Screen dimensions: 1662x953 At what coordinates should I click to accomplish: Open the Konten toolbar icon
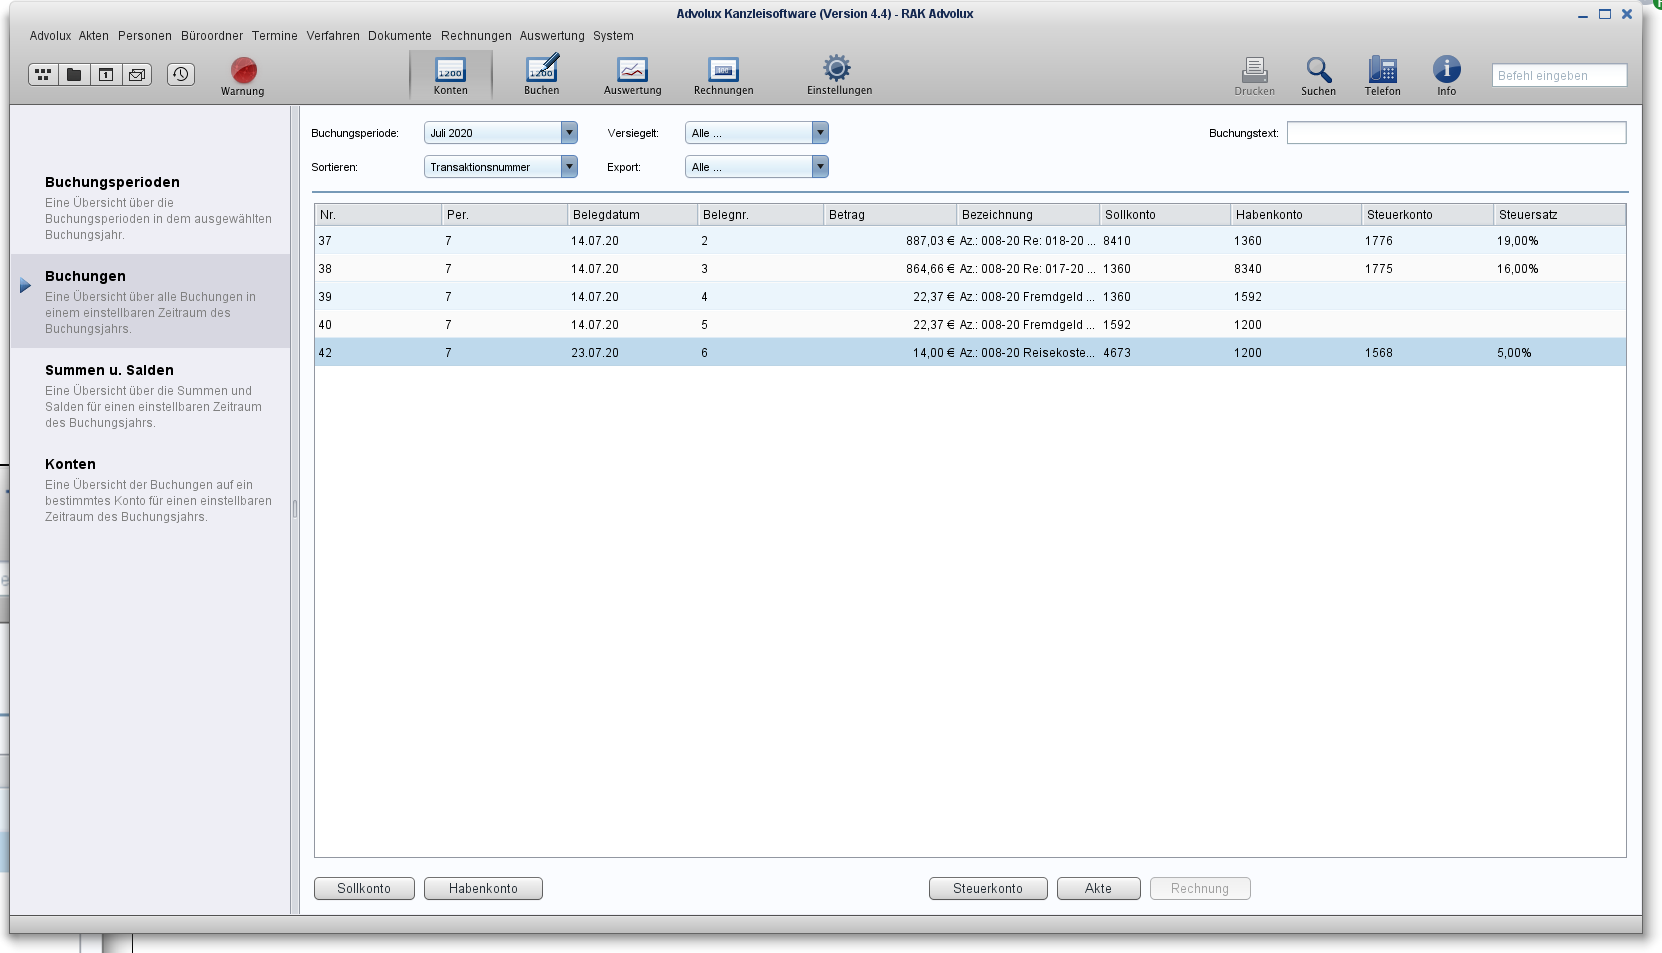tap(451, 76)
